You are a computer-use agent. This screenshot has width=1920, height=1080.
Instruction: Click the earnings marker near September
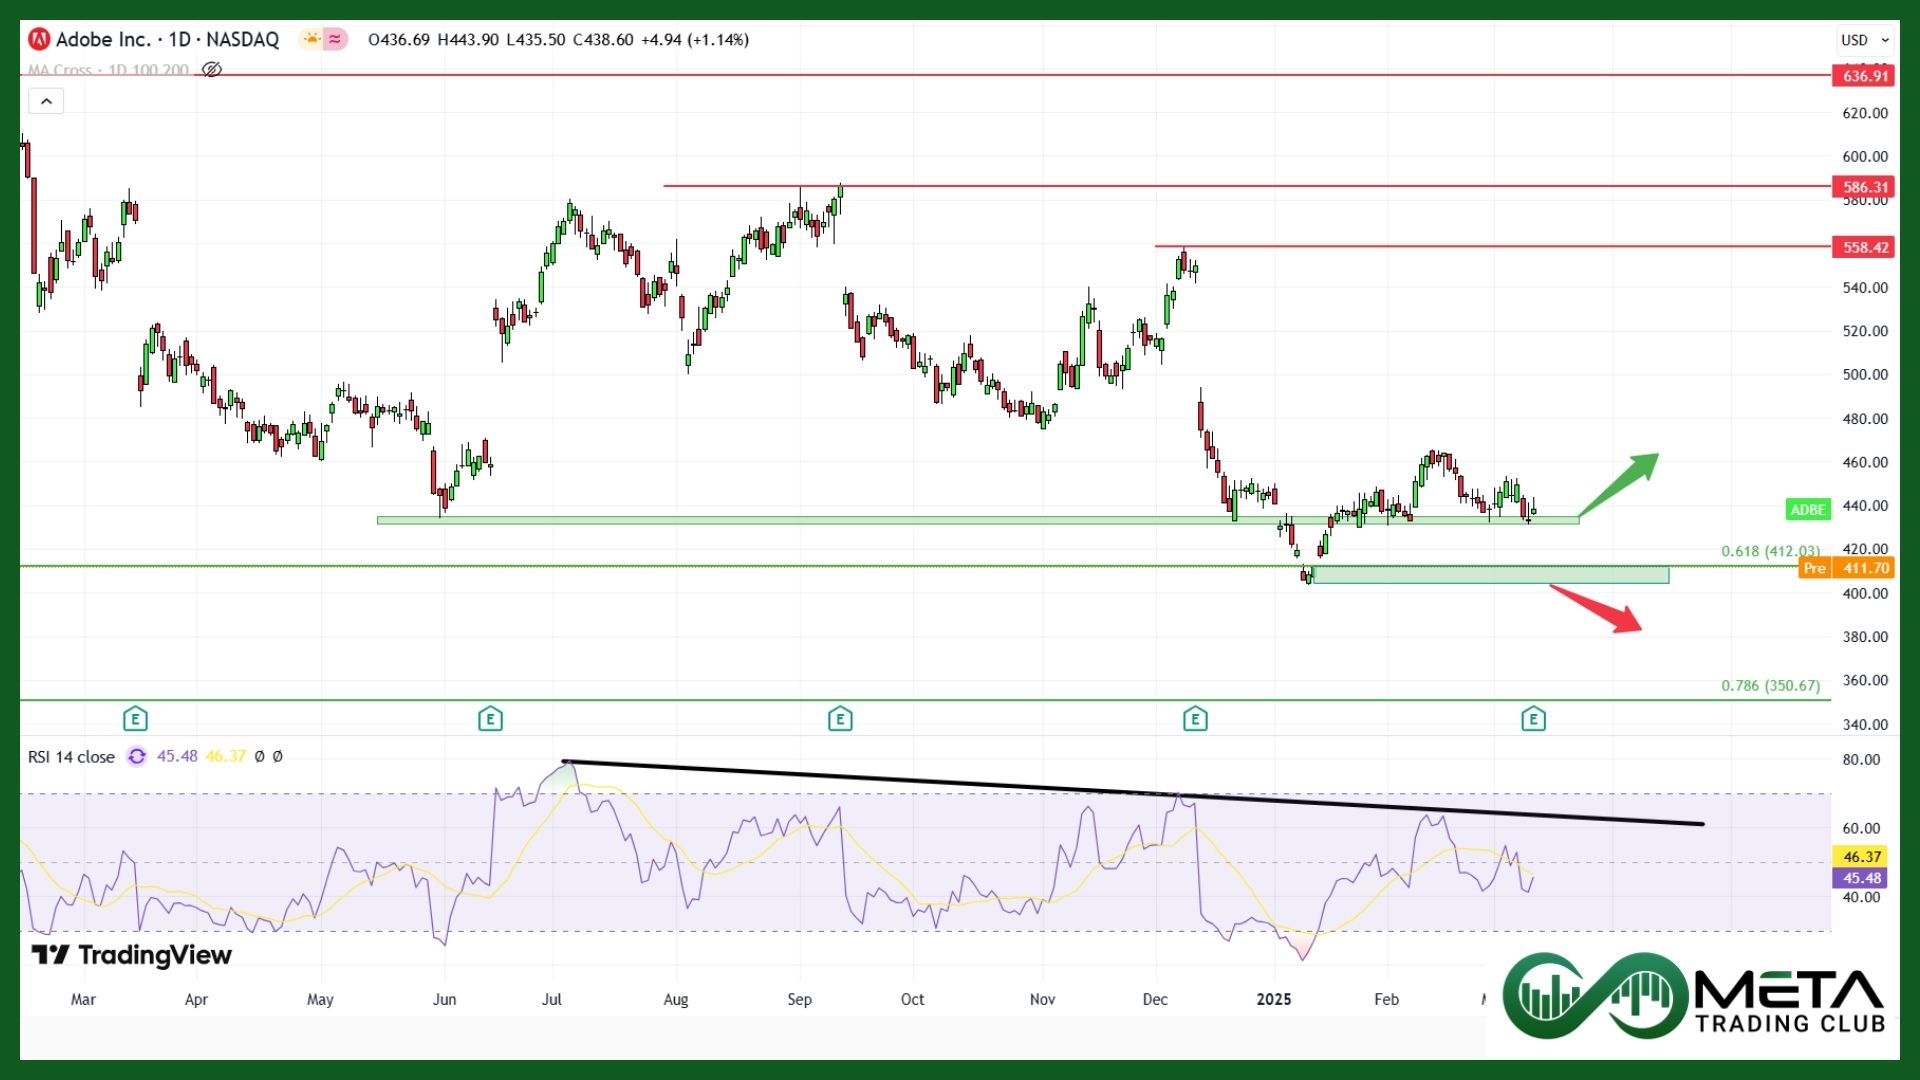(x=840, y=719)
